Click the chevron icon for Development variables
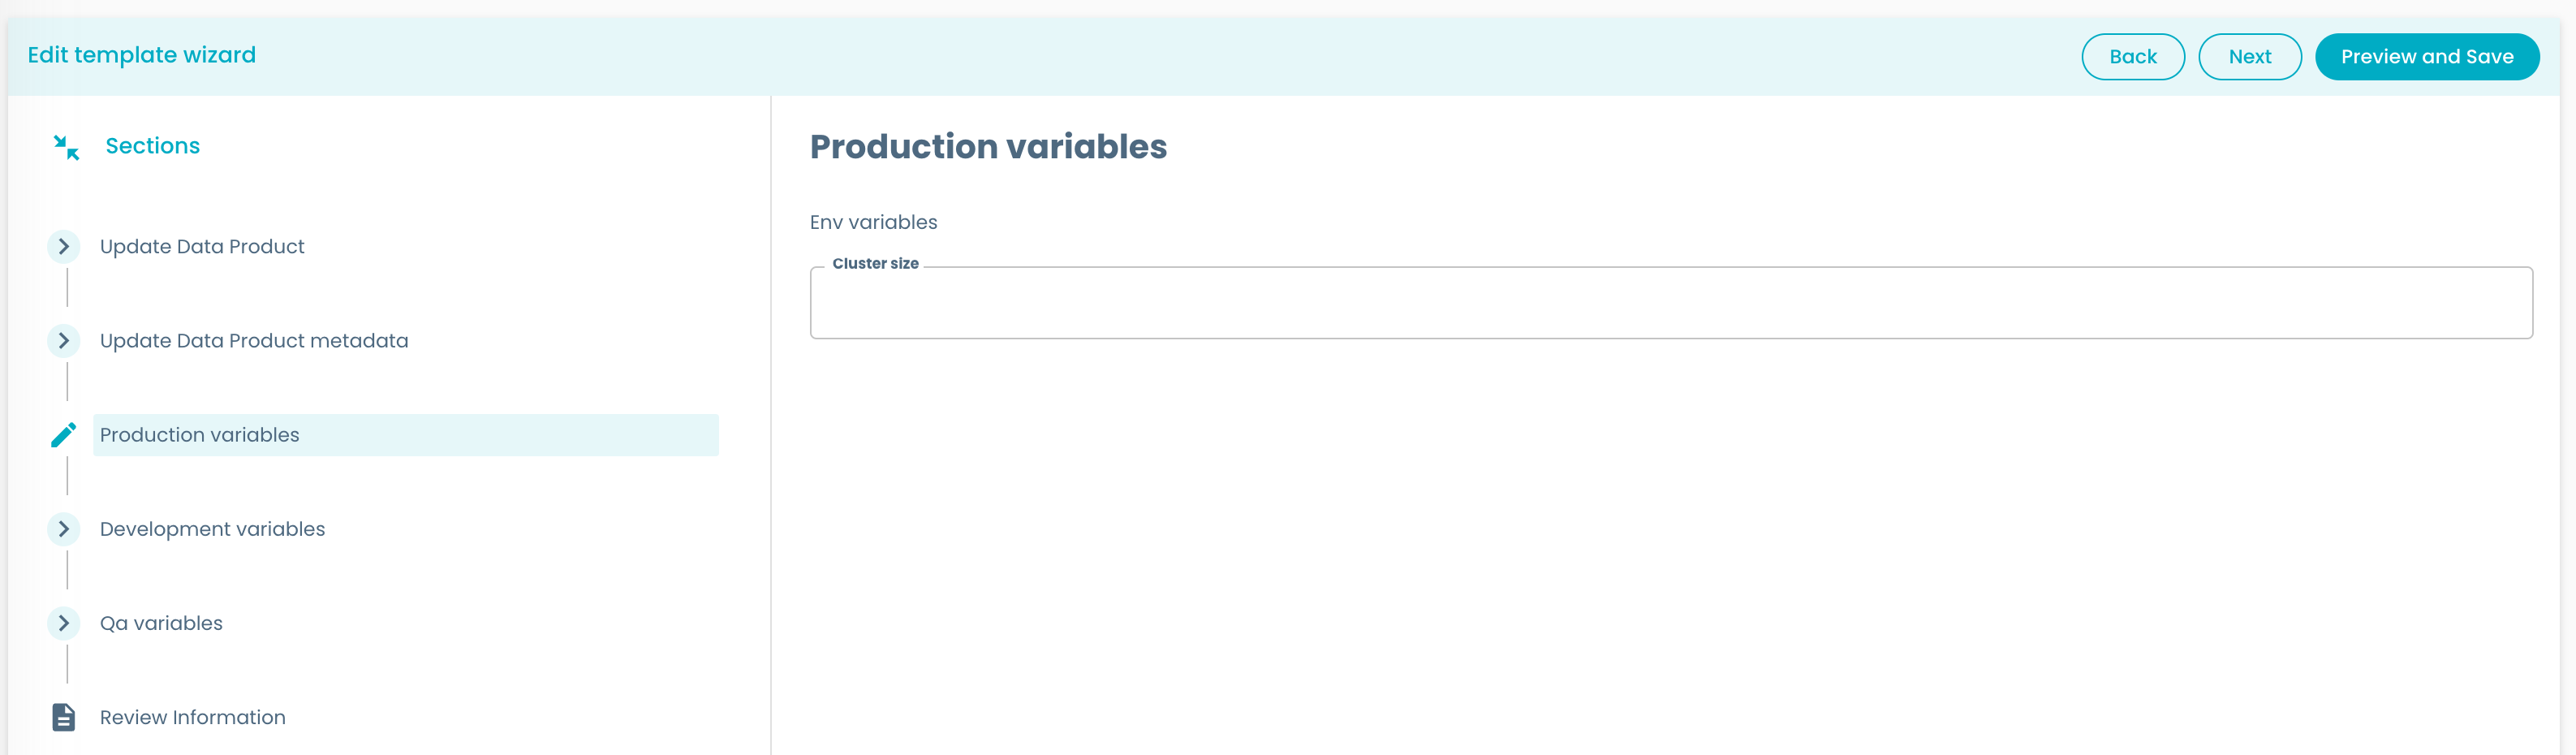The width and height of the screenshot is (2576, 755). point(64,528)
